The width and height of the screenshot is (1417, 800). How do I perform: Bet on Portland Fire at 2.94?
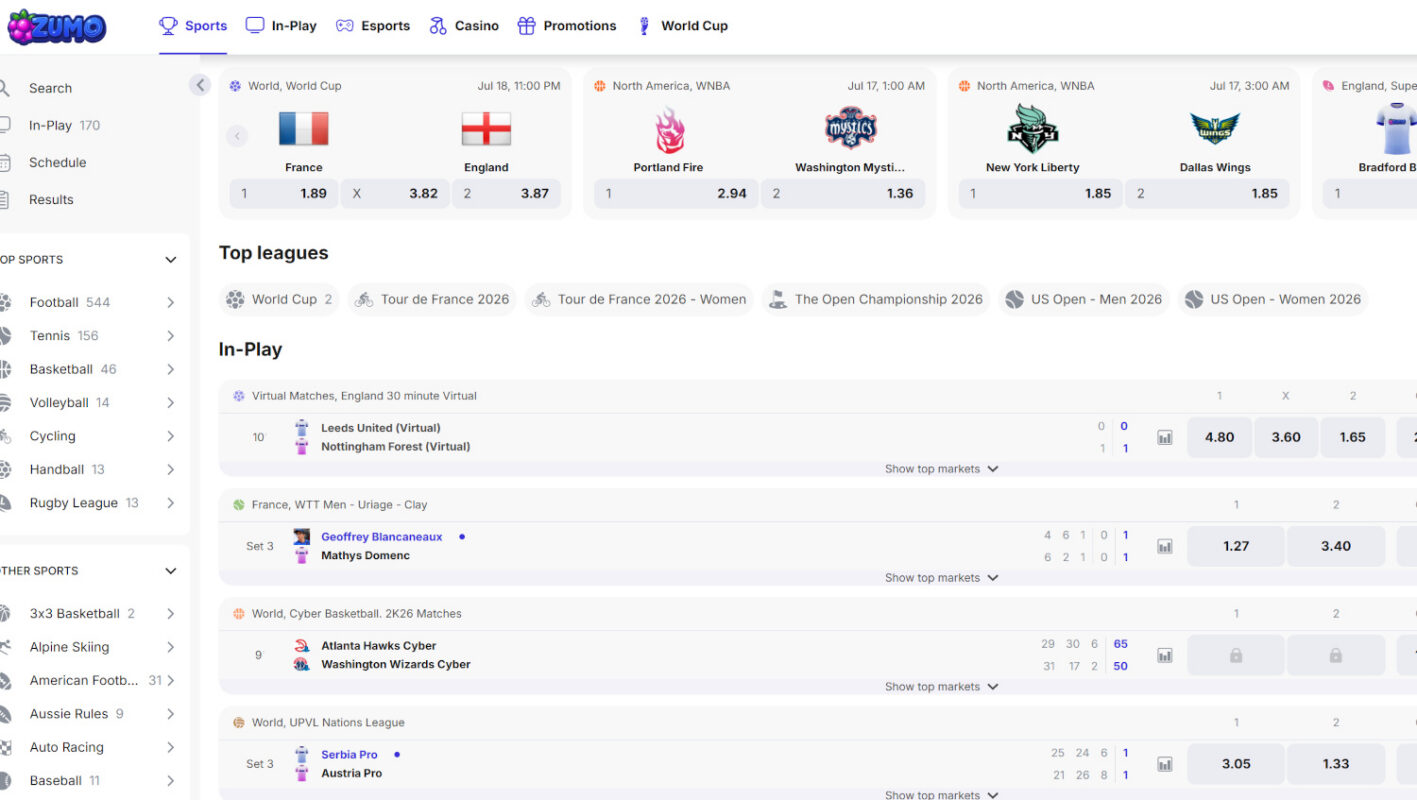click(676, 194)
